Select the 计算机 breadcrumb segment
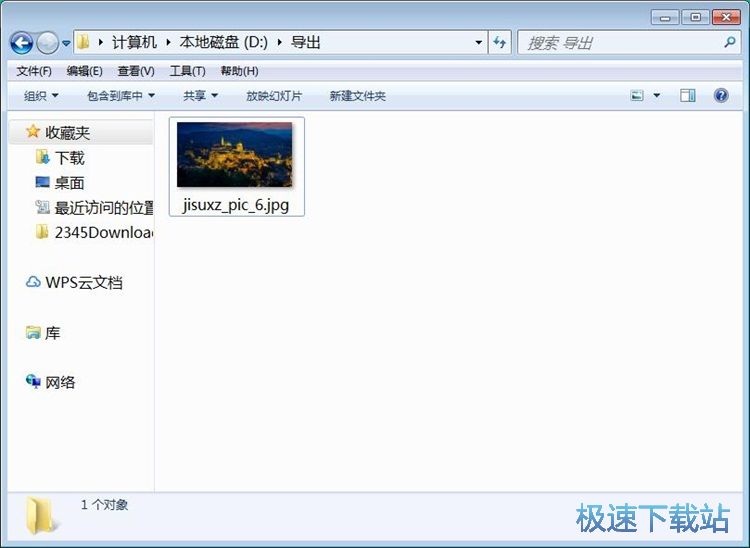Viewport: 750px width, 548px height. click(134, 42)
